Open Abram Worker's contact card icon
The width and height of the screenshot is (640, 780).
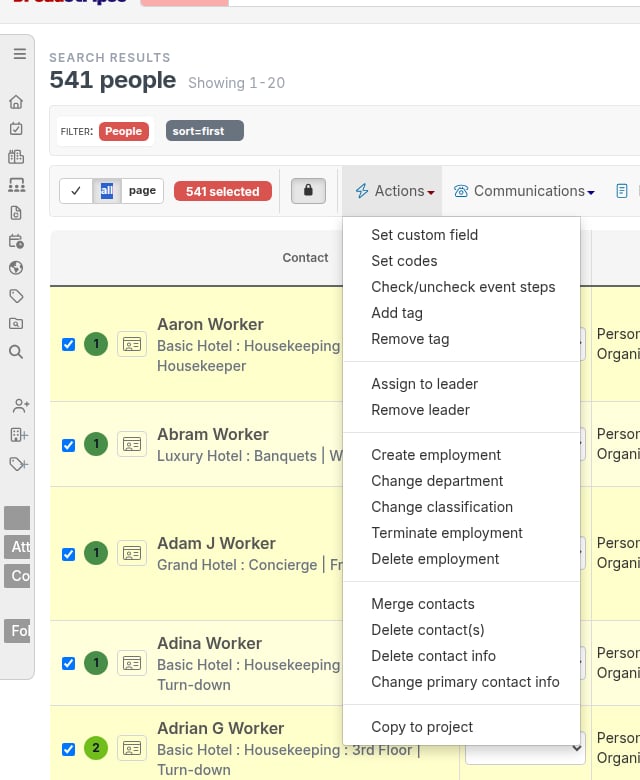click(x=132, y=444)
